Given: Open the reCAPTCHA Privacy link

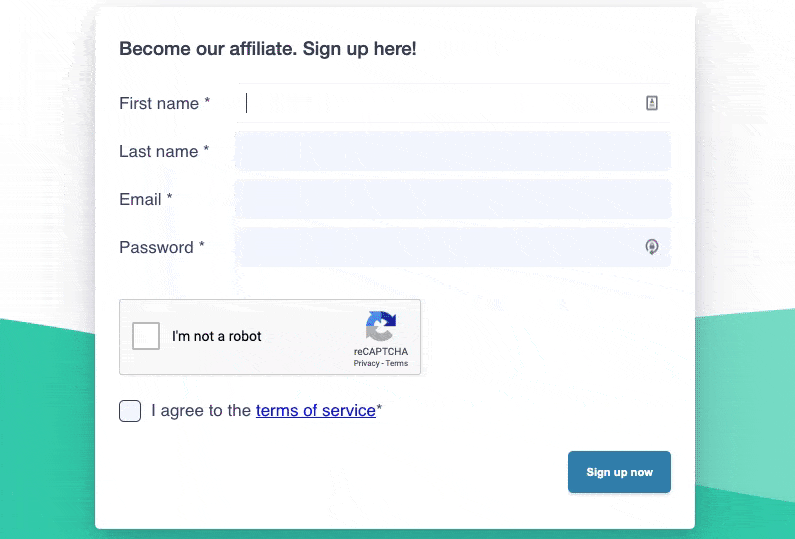Looking at the screenshot, I should tap(366, 363).
